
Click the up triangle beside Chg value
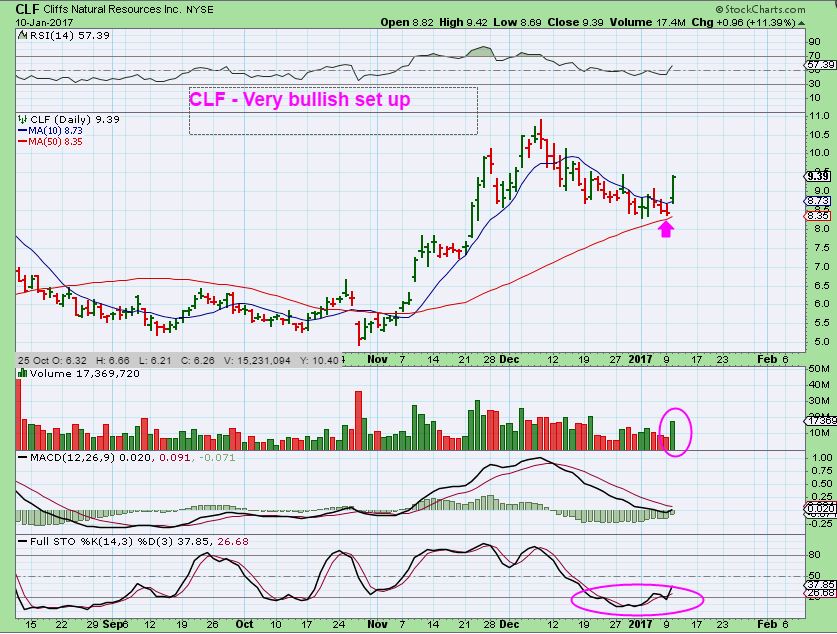click(801, 23)
